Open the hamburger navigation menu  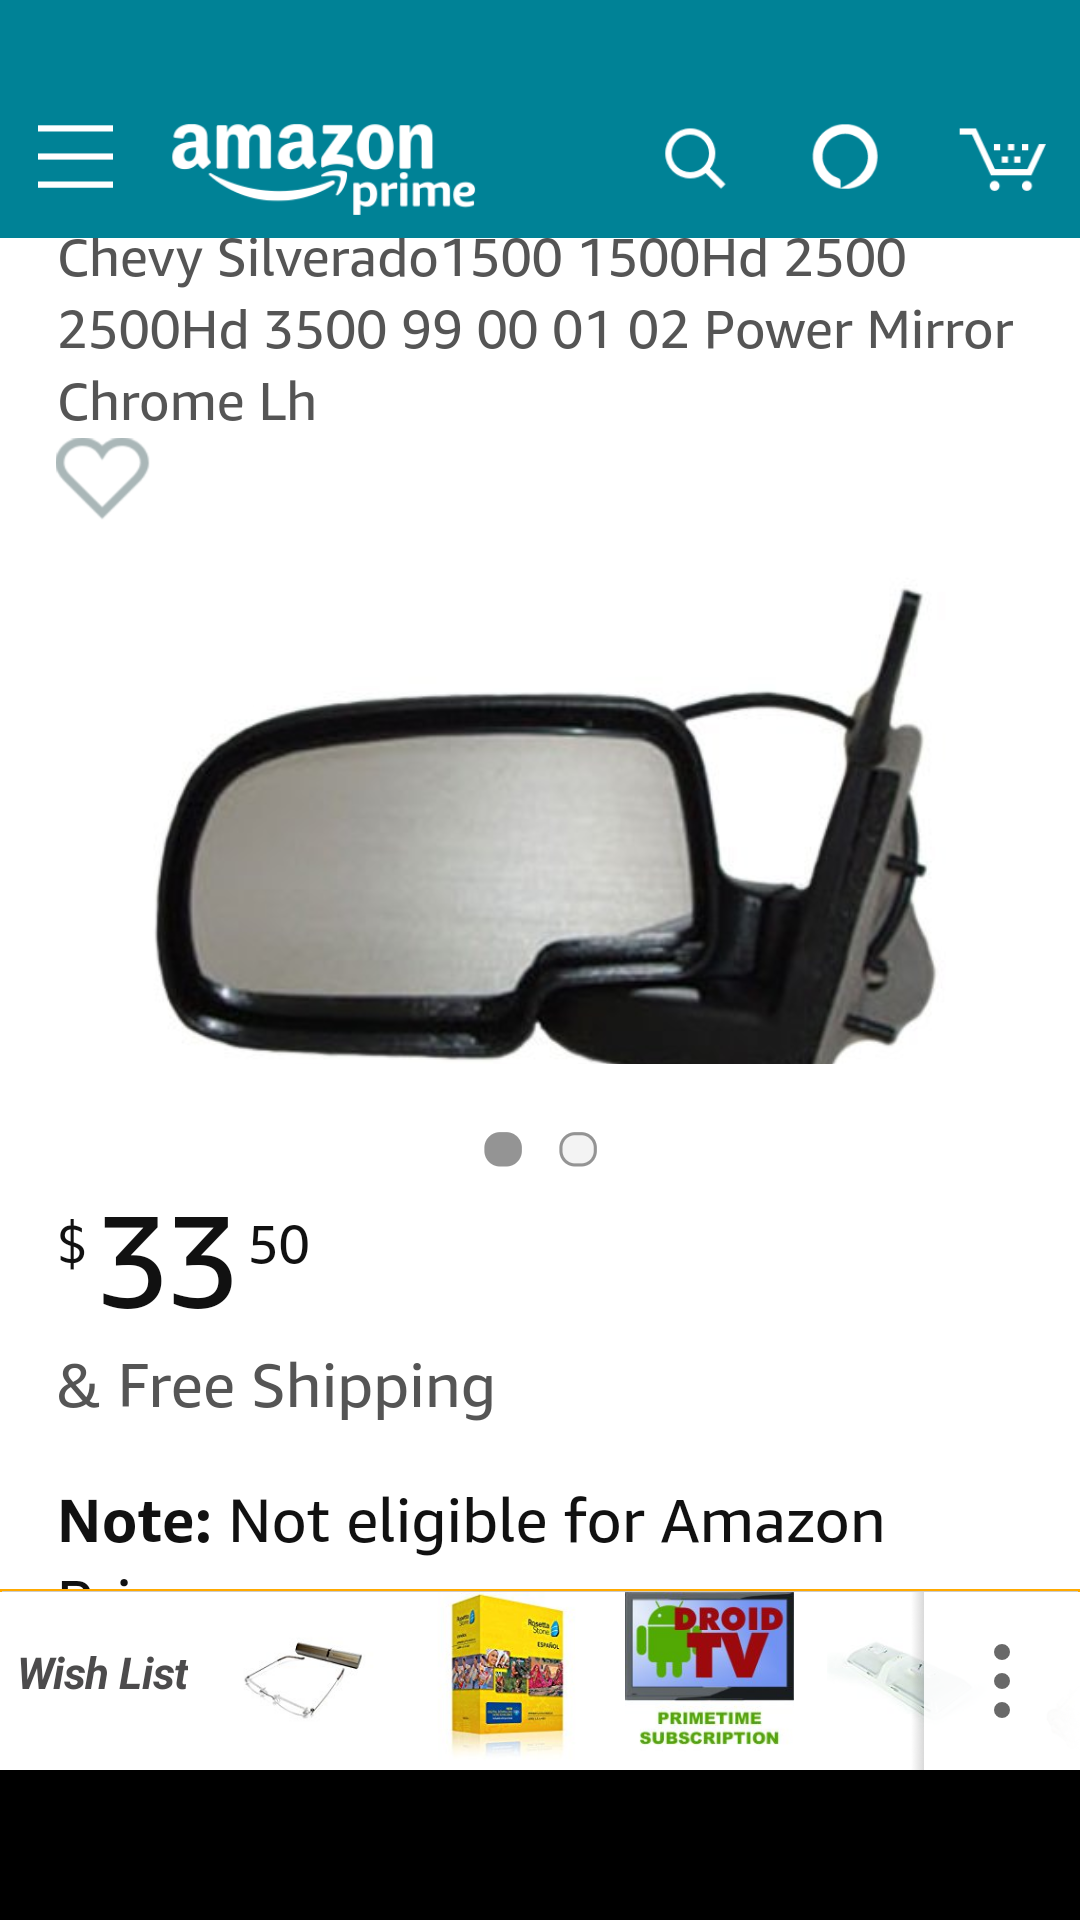pos(75,157)
